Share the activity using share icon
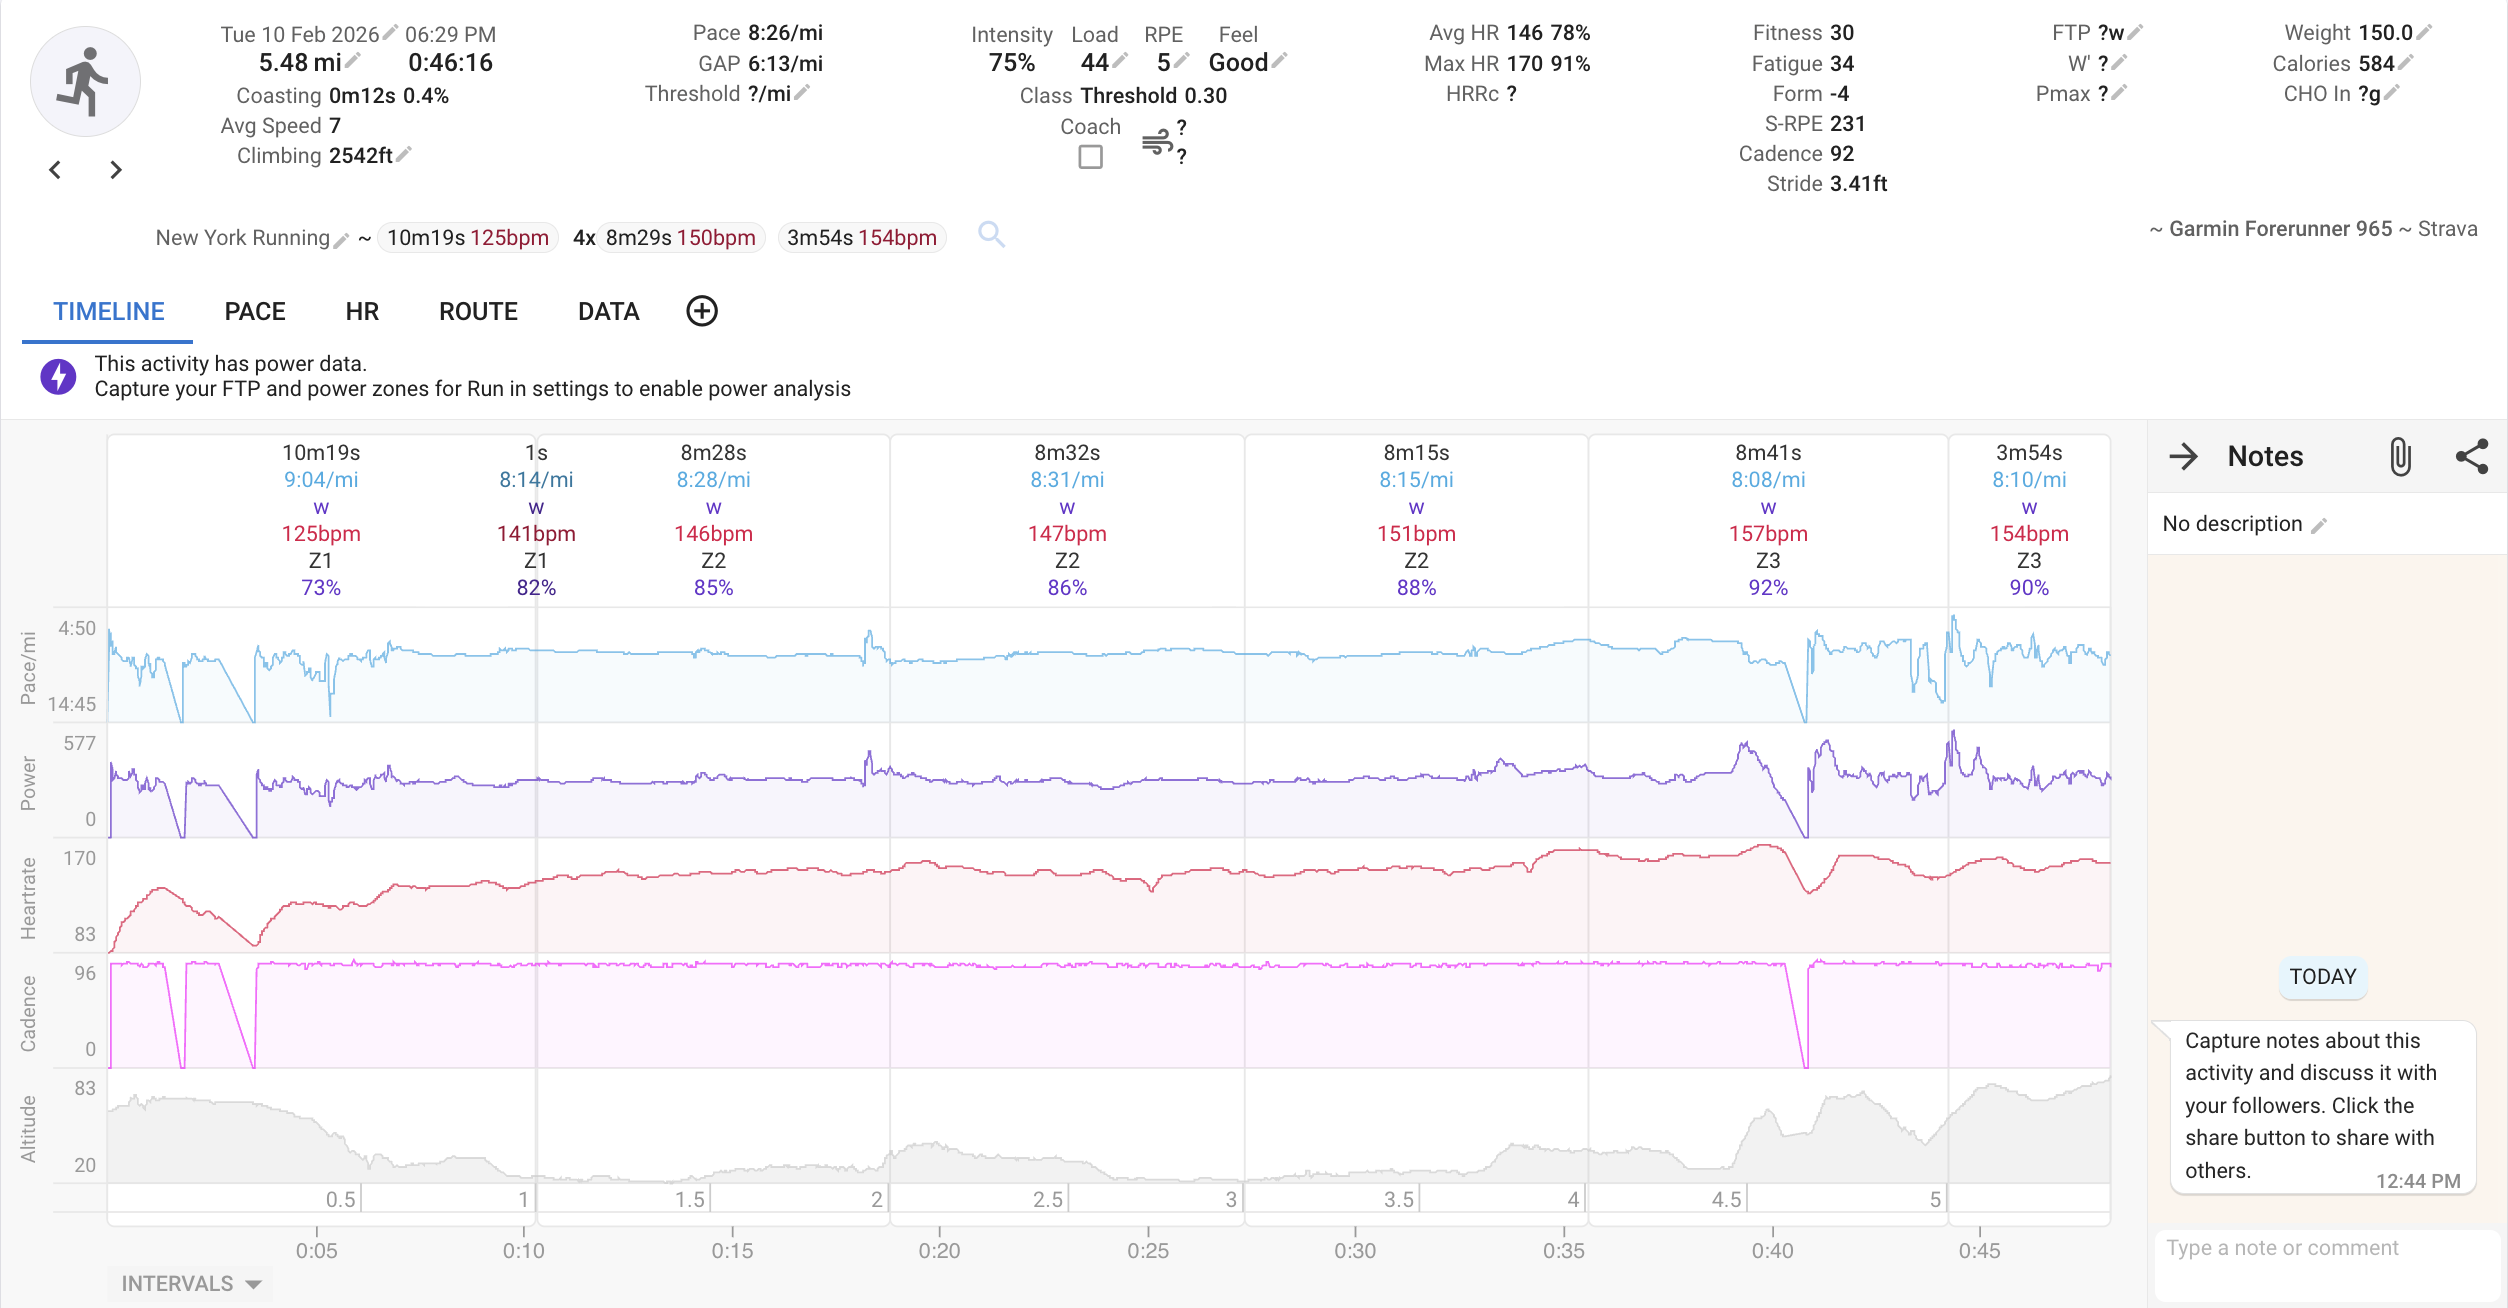Viewport: 2508px width, 1308px height. [2472, 457]
